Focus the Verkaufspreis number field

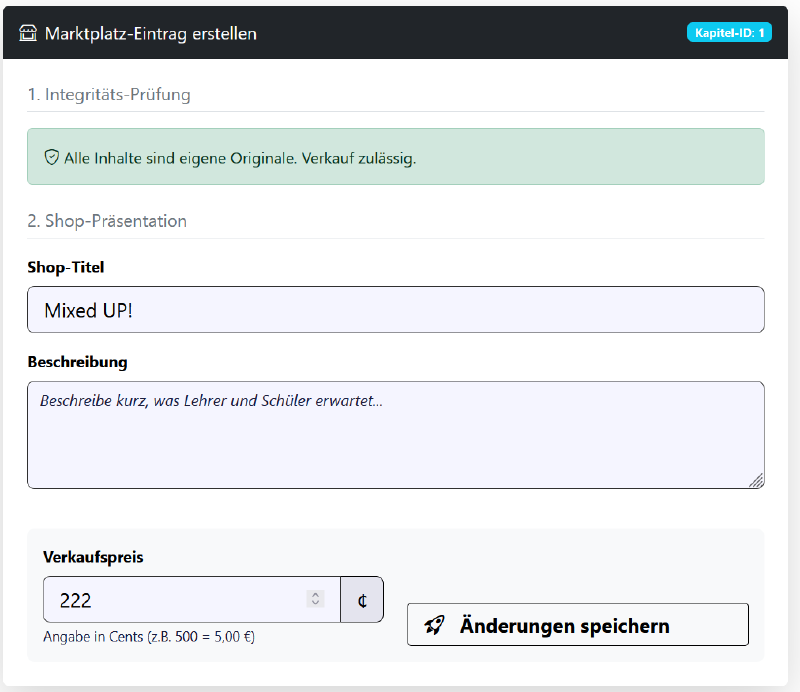(192, 600)
